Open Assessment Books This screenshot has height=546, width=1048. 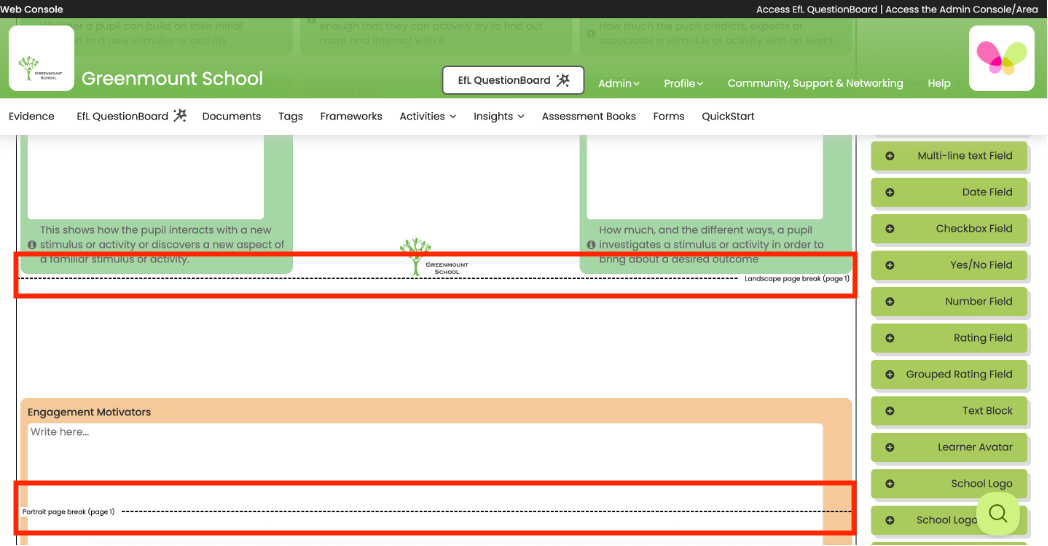click(588, 116)
